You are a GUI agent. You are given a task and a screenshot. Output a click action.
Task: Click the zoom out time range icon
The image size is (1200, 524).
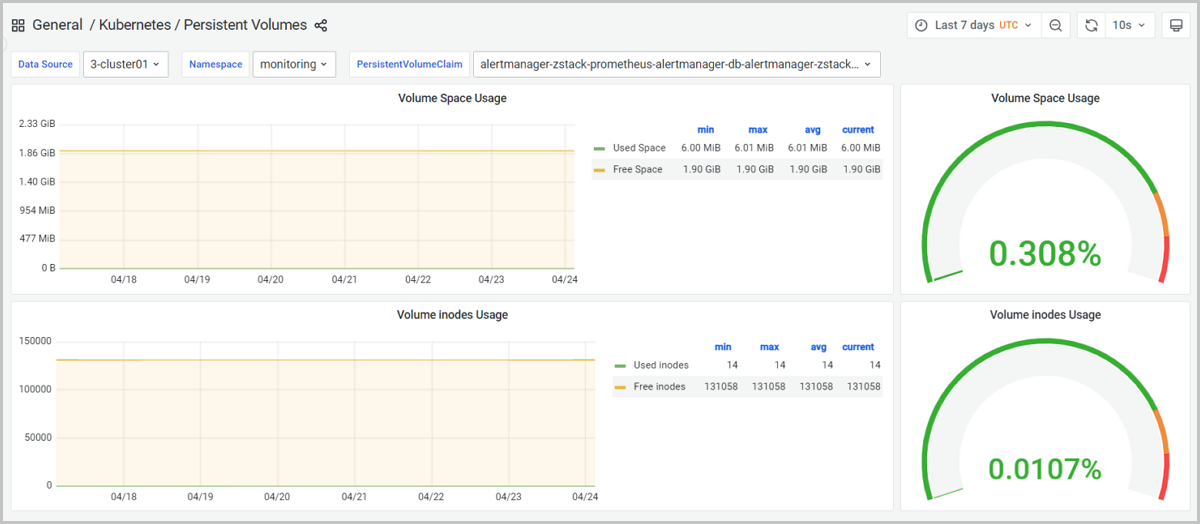click(x=1055, y=25)
